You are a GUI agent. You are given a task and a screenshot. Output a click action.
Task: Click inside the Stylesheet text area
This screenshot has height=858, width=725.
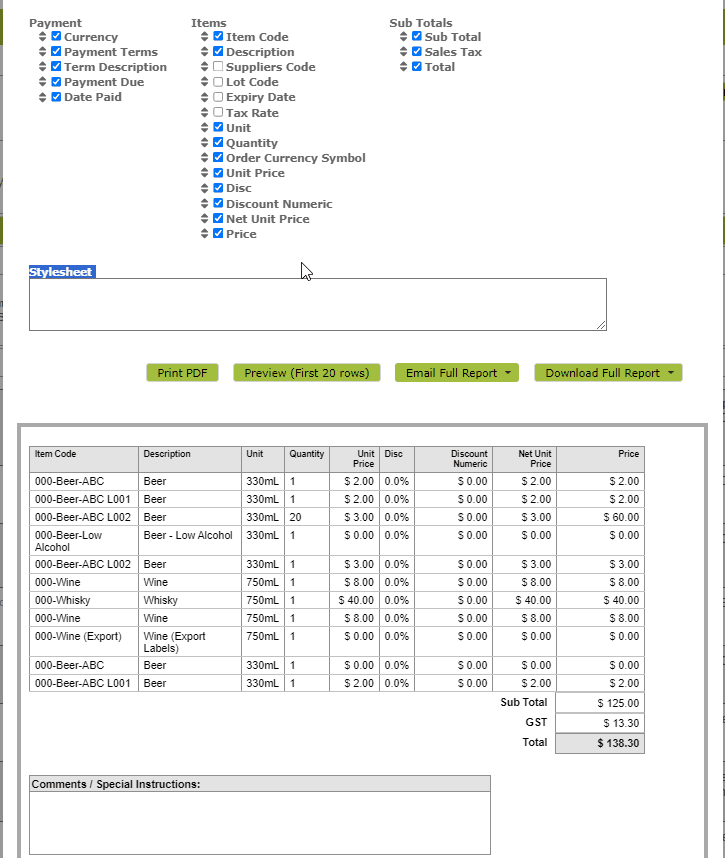[x=317, y=304]
